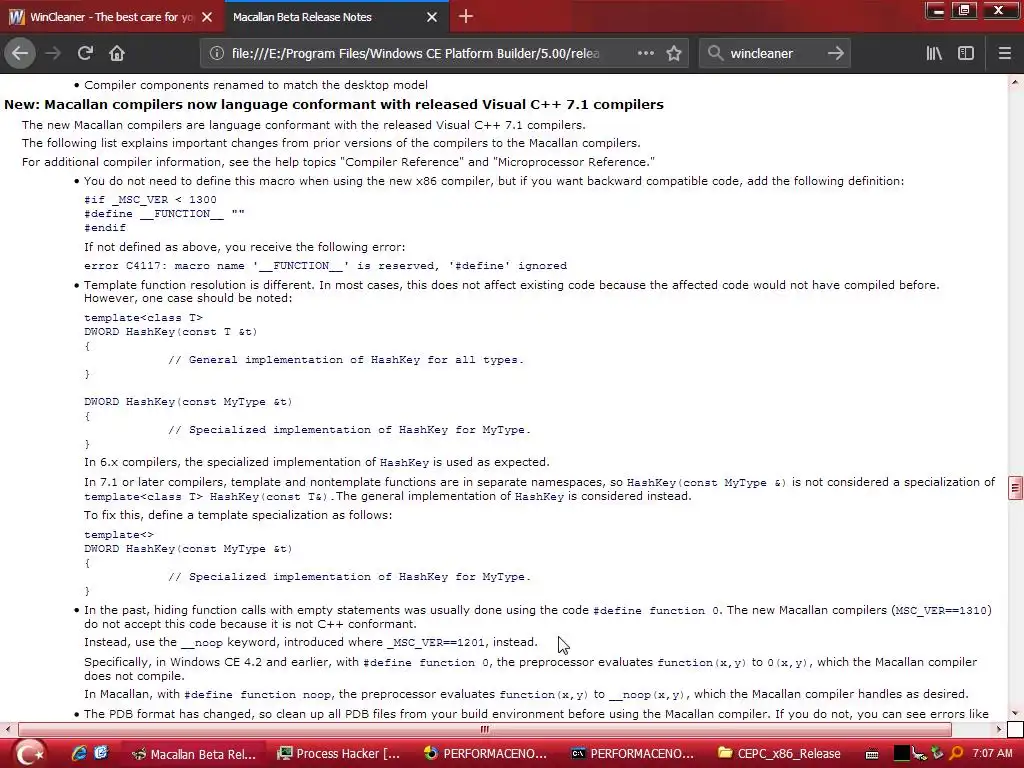Click 'If not defined as above' sentence

point(244,247)
